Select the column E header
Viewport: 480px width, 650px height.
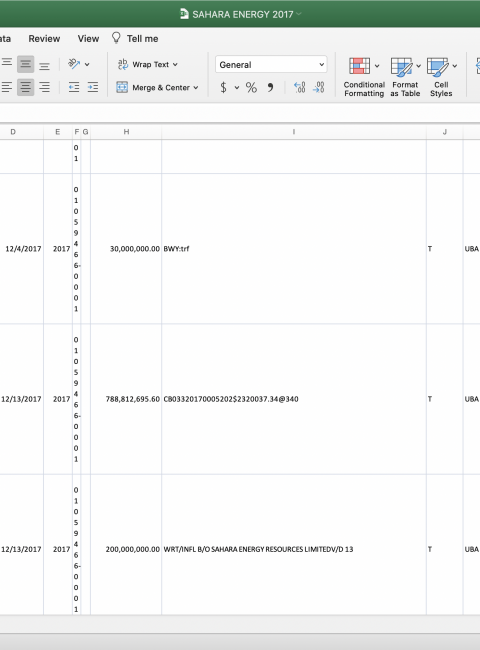click(x=58, y=132)
